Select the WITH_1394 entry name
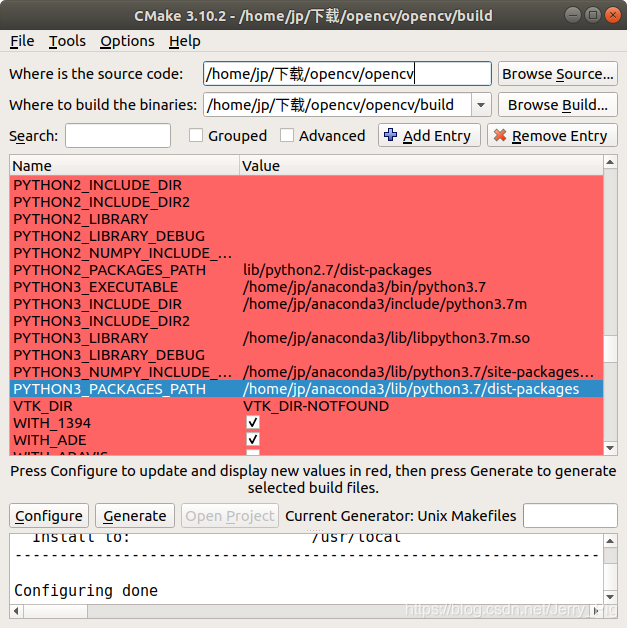 tap(52, 423)
